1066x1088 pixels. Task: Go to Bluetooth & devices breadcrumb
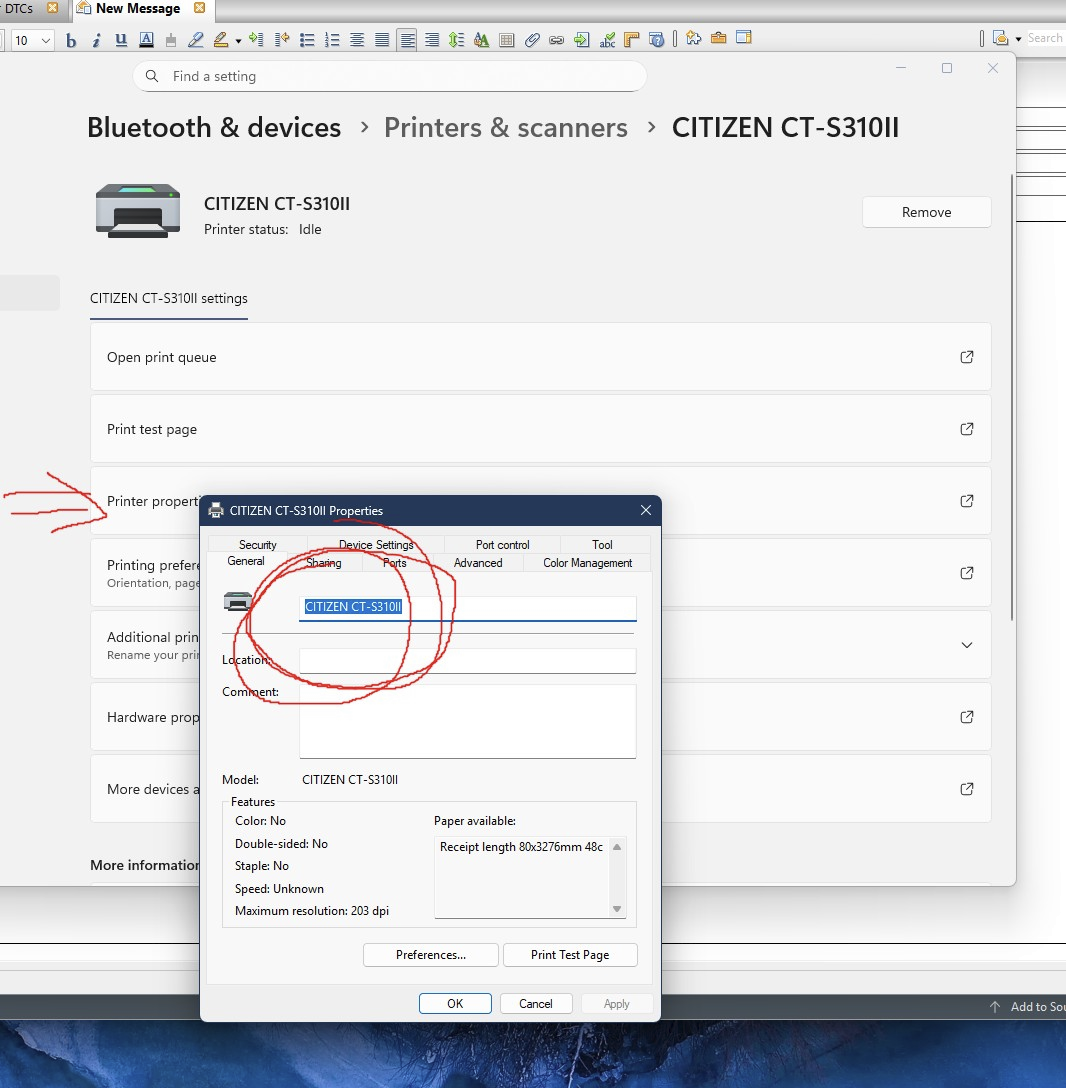(x=214, y=128)
